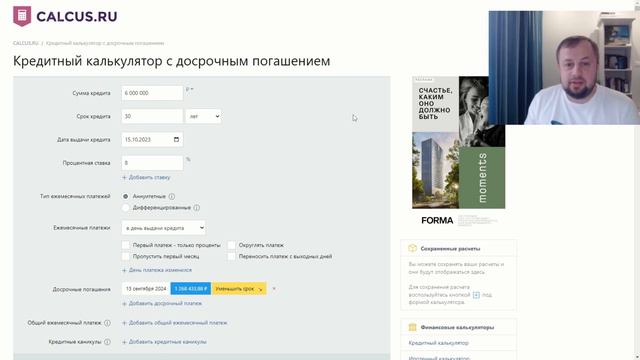This screenshot has height=360, width=640.
Task: Click the Срок кредита input field
Action: (x=152, y=116)
